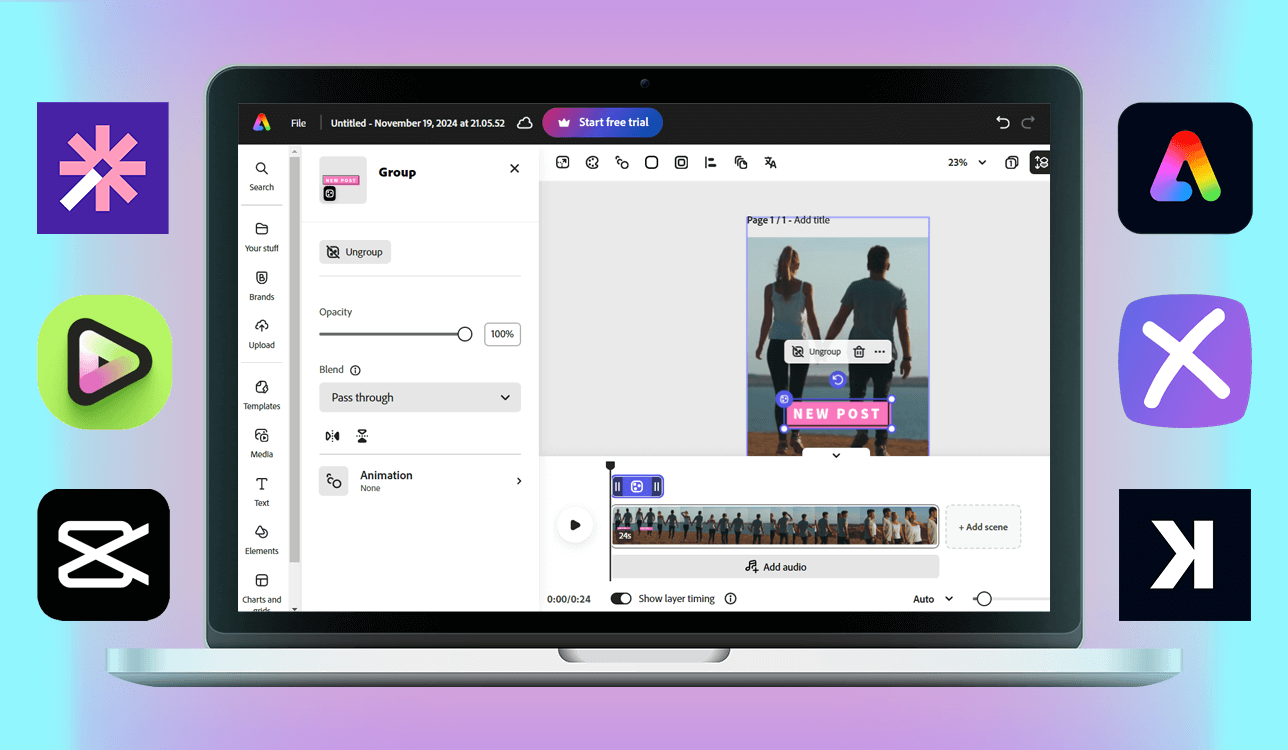The height and width of the screenshot is (750, 1288).
Task: Click the pages icon beside zoom
Action: pyautogui.click(x=1012, y=162)
